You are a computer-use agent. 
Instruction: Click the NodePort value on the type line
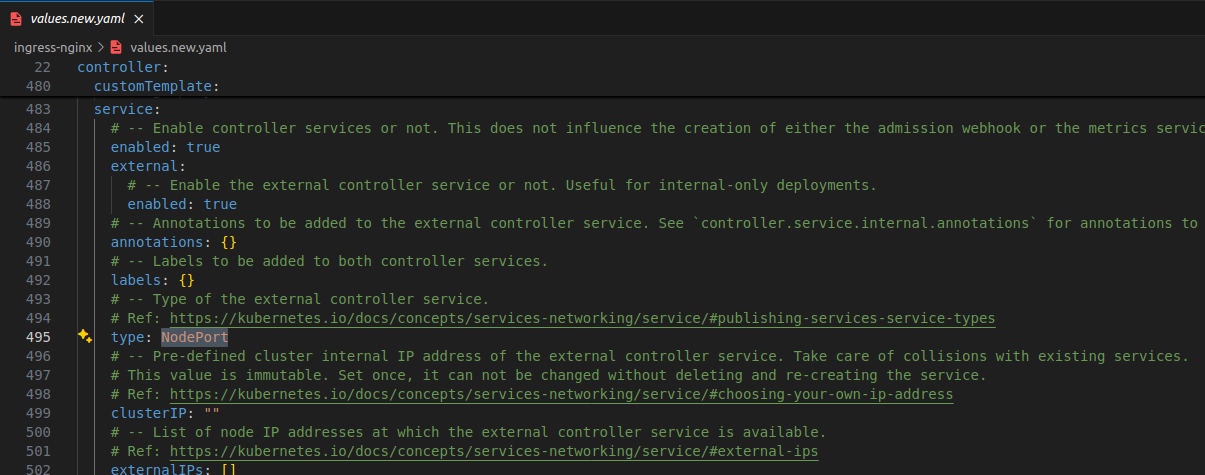coord(194,337)
